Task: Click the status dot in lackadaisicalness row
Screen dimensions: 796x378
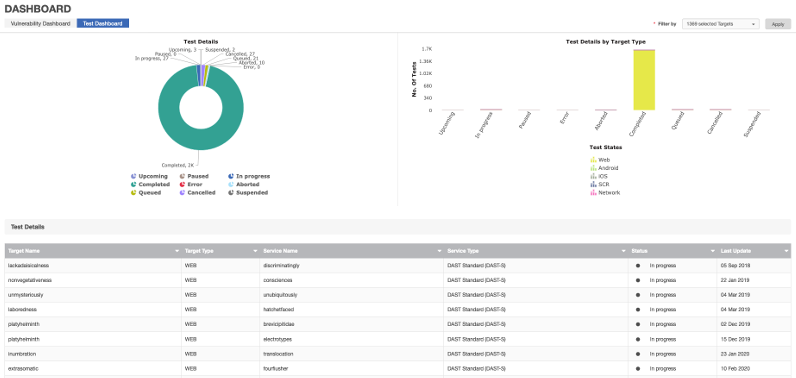Action: click(x=638, y=265)
